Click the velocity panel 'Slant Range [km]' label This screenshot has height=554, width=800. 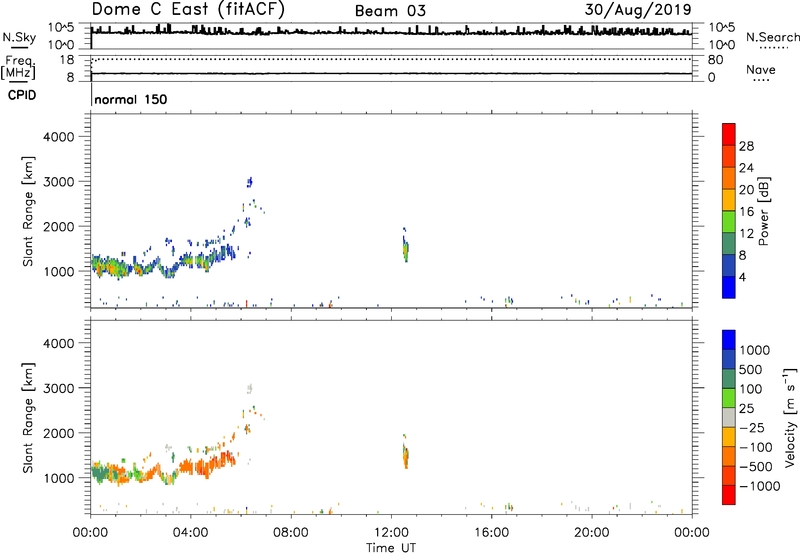[x=28, y=418]
